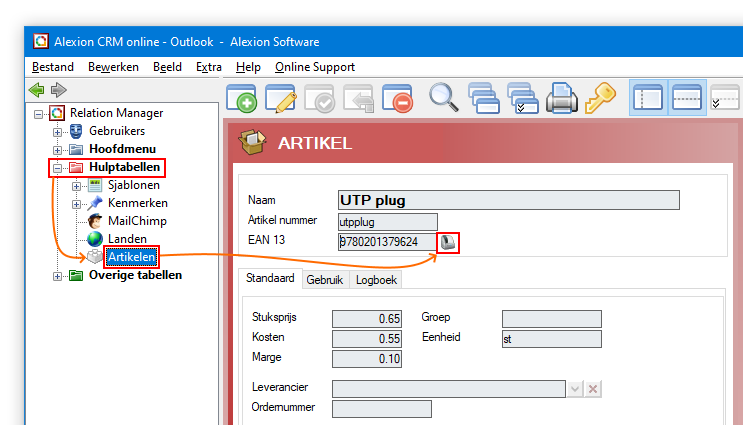743x425 pixels.
Task: Click the Artikel nummer field
Action: (388, 222)
